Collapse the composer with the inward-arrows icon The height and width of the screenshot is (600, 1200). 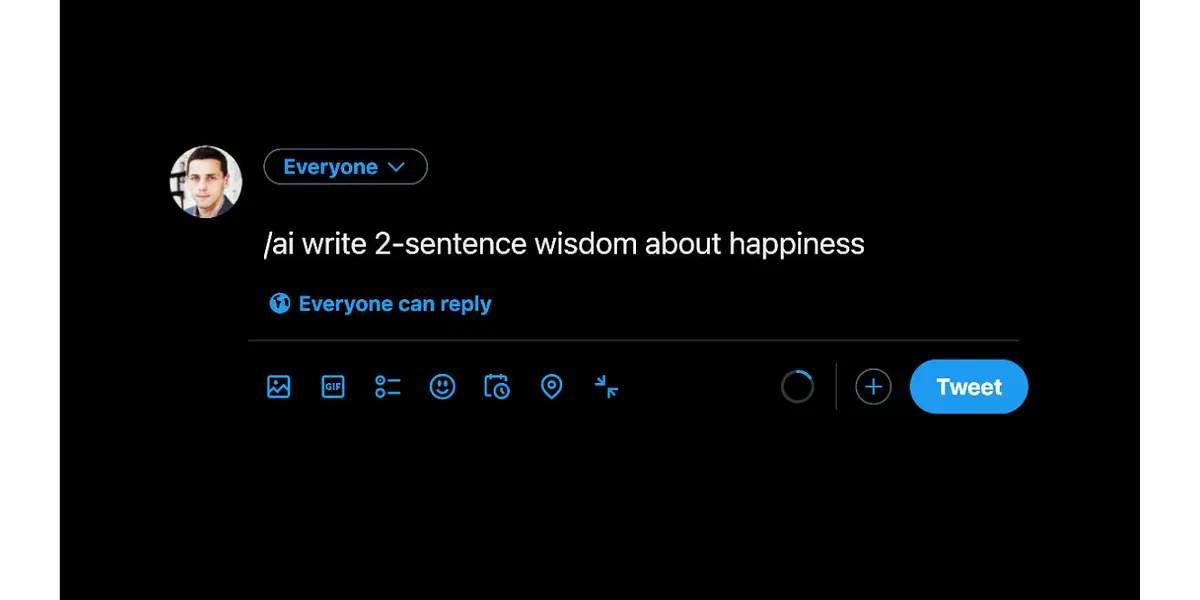click(x=606, y=387)
